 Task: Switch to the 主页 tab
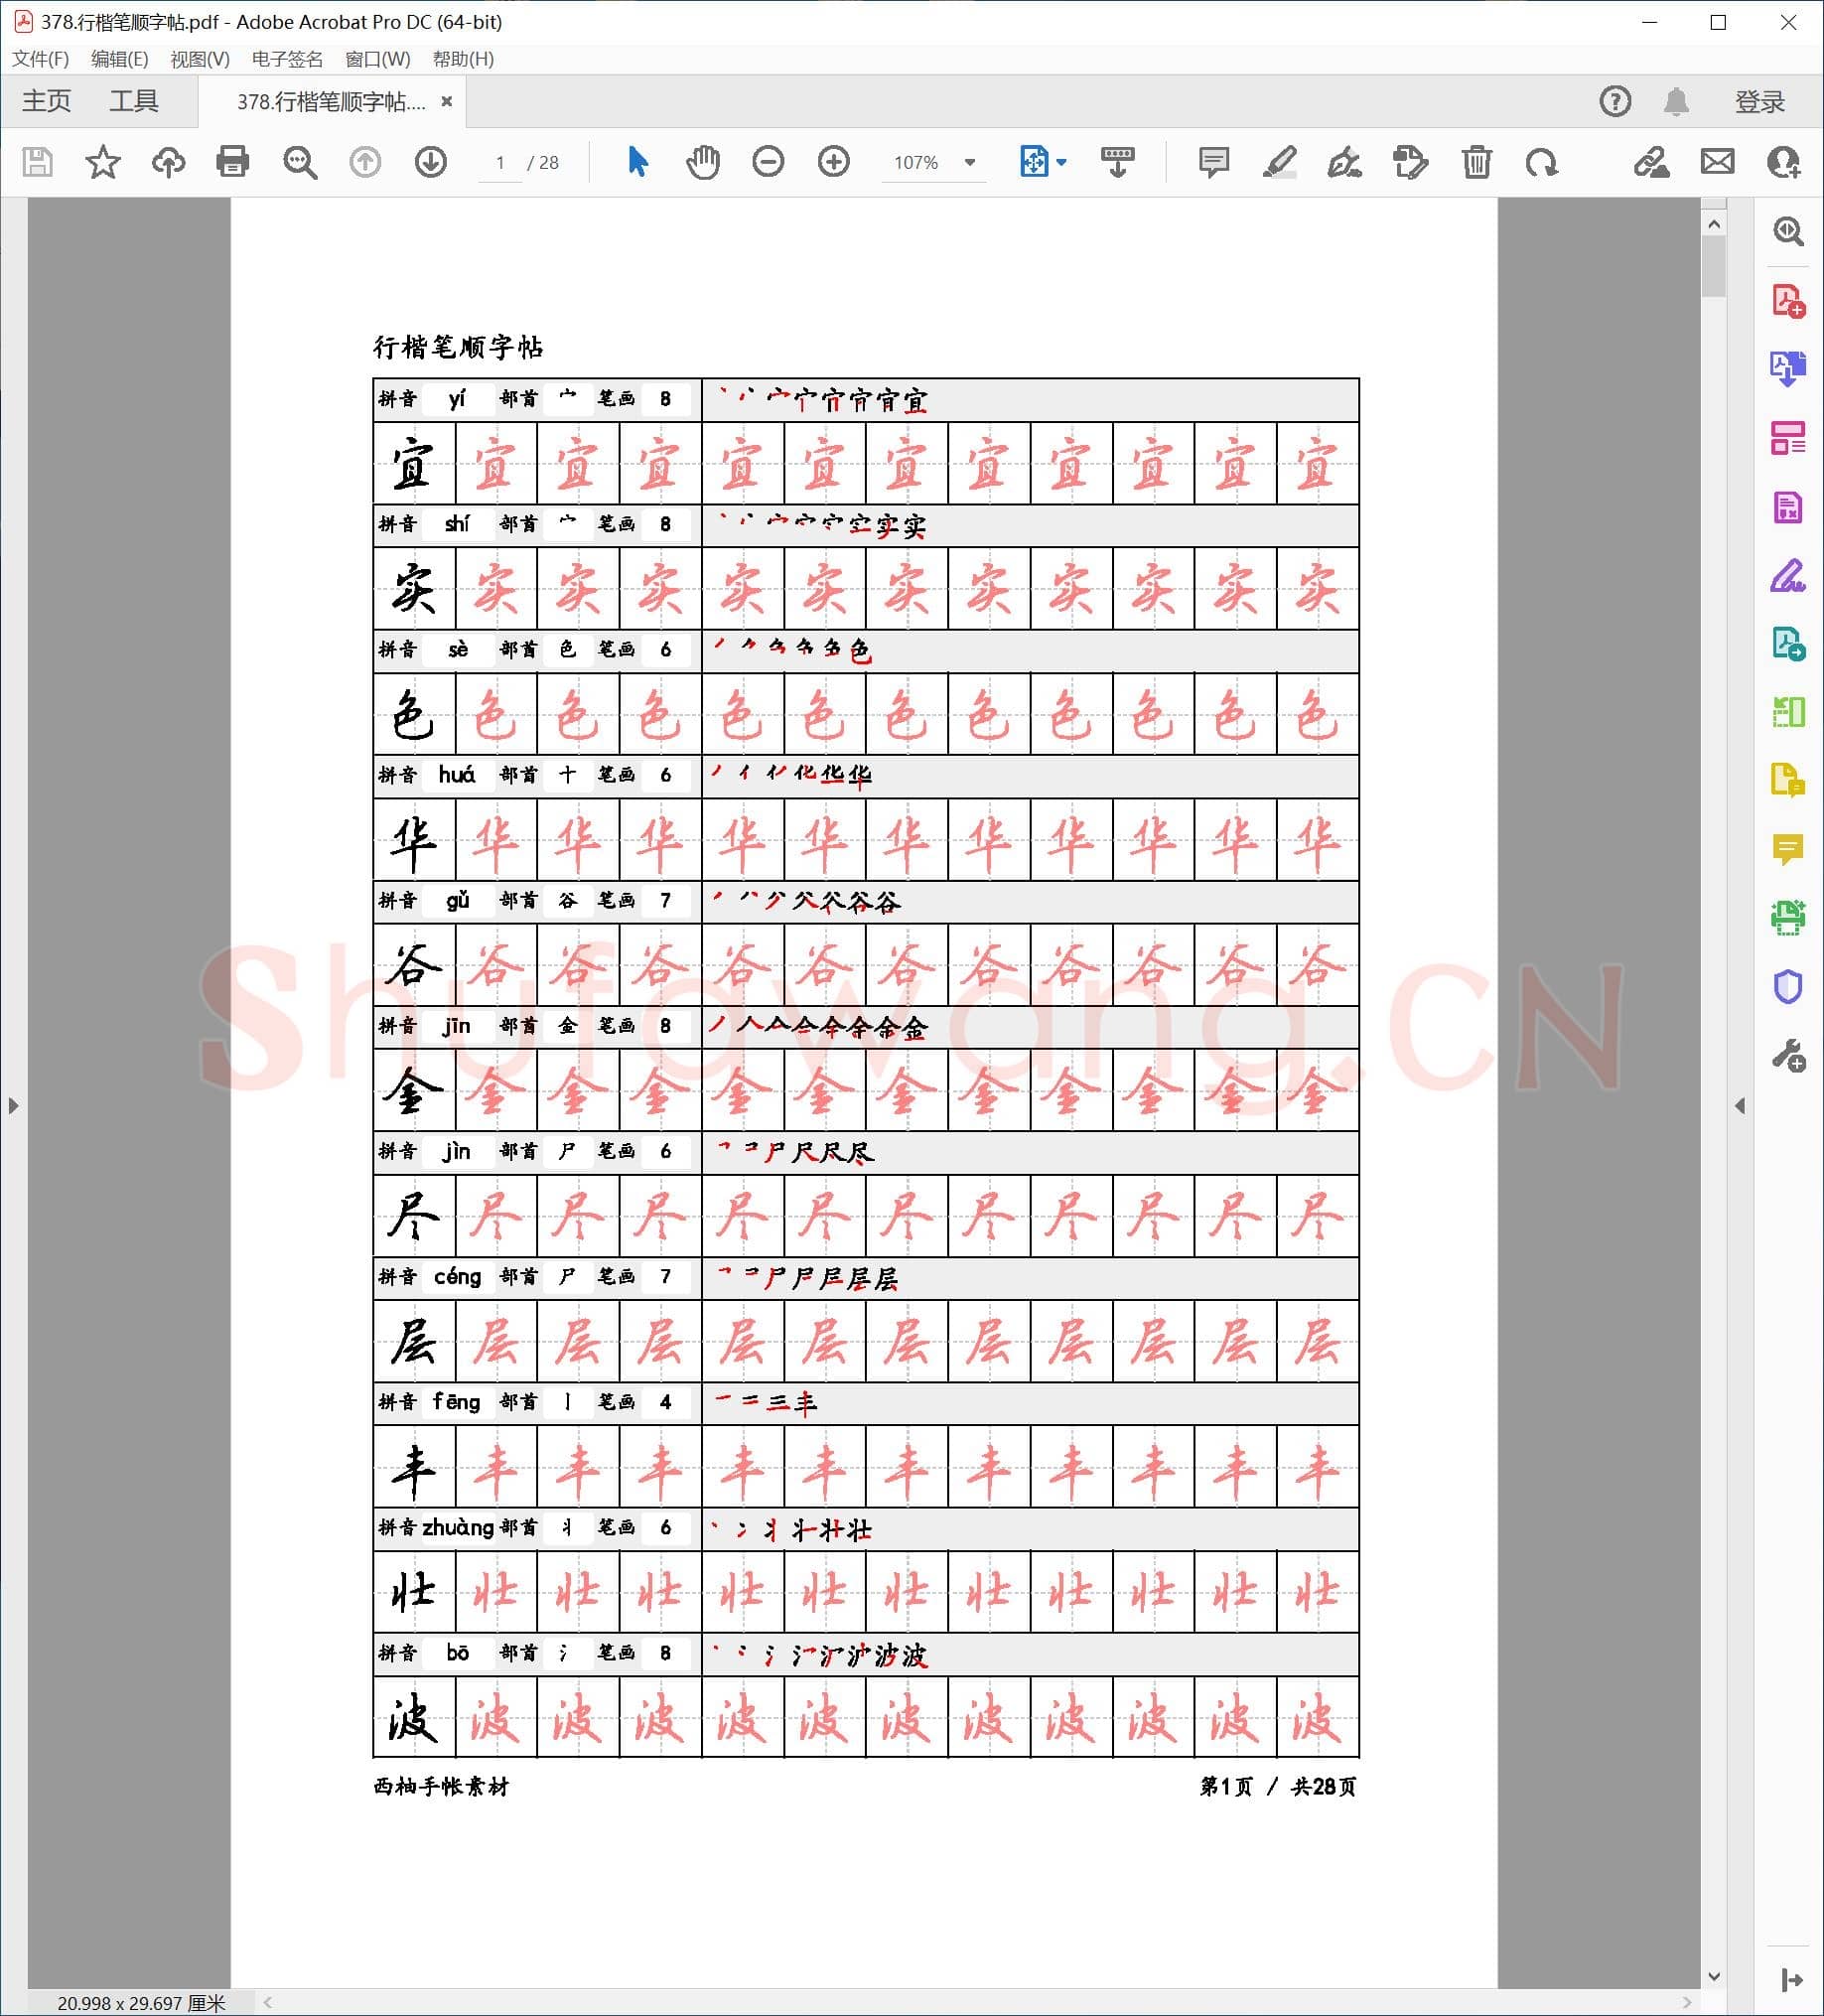(46, 100)
